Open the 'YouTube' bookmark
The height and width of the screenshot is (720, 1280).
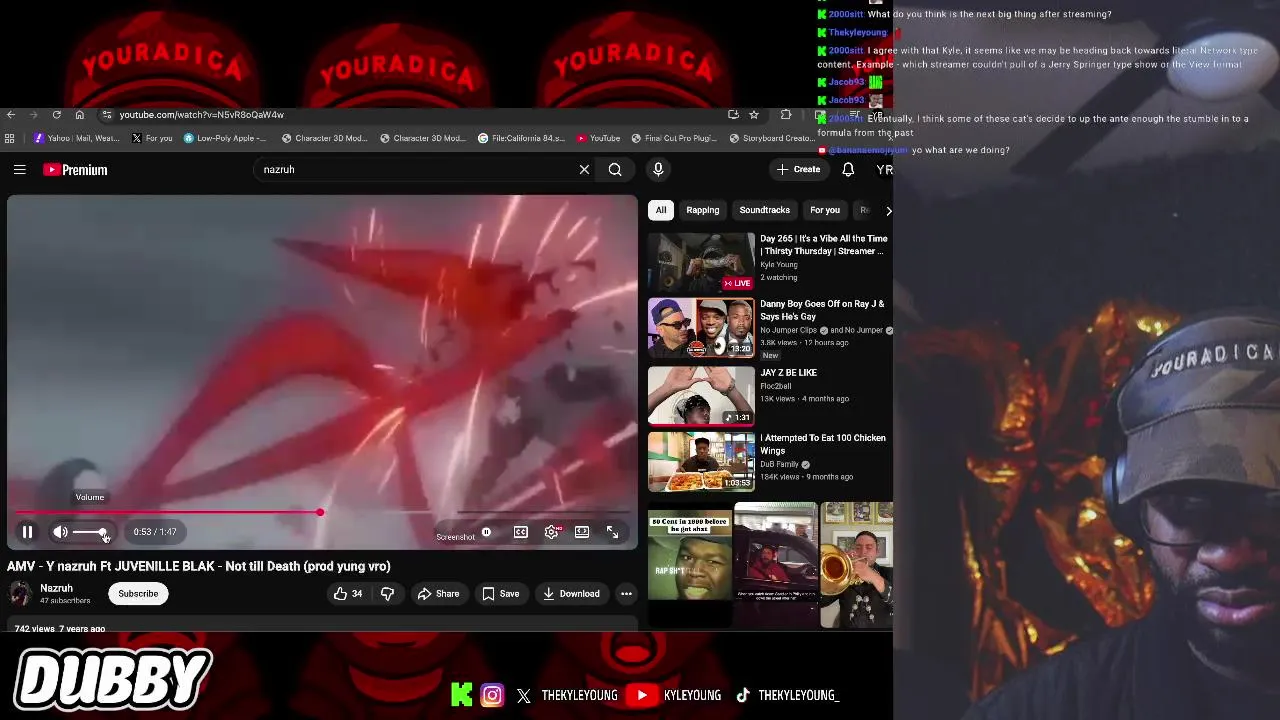point(598,138)
